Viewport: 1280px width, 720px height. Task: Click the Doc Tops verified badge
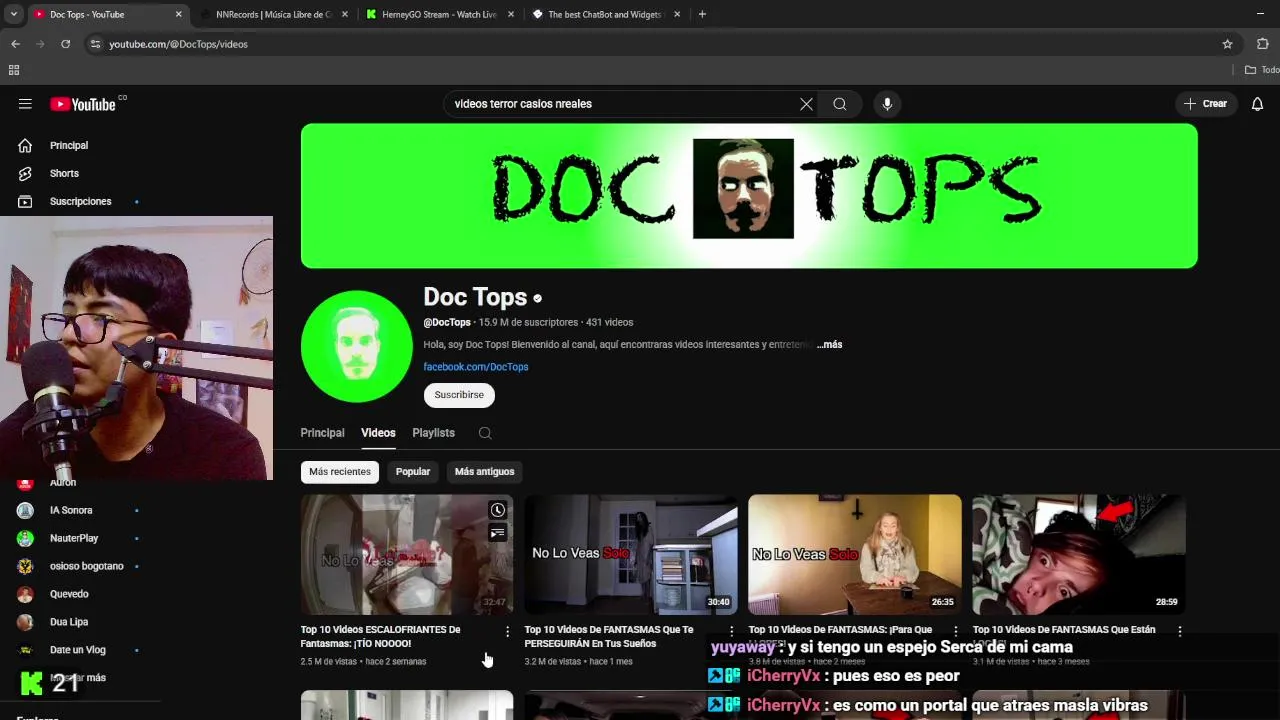click(x=537, y=298)
